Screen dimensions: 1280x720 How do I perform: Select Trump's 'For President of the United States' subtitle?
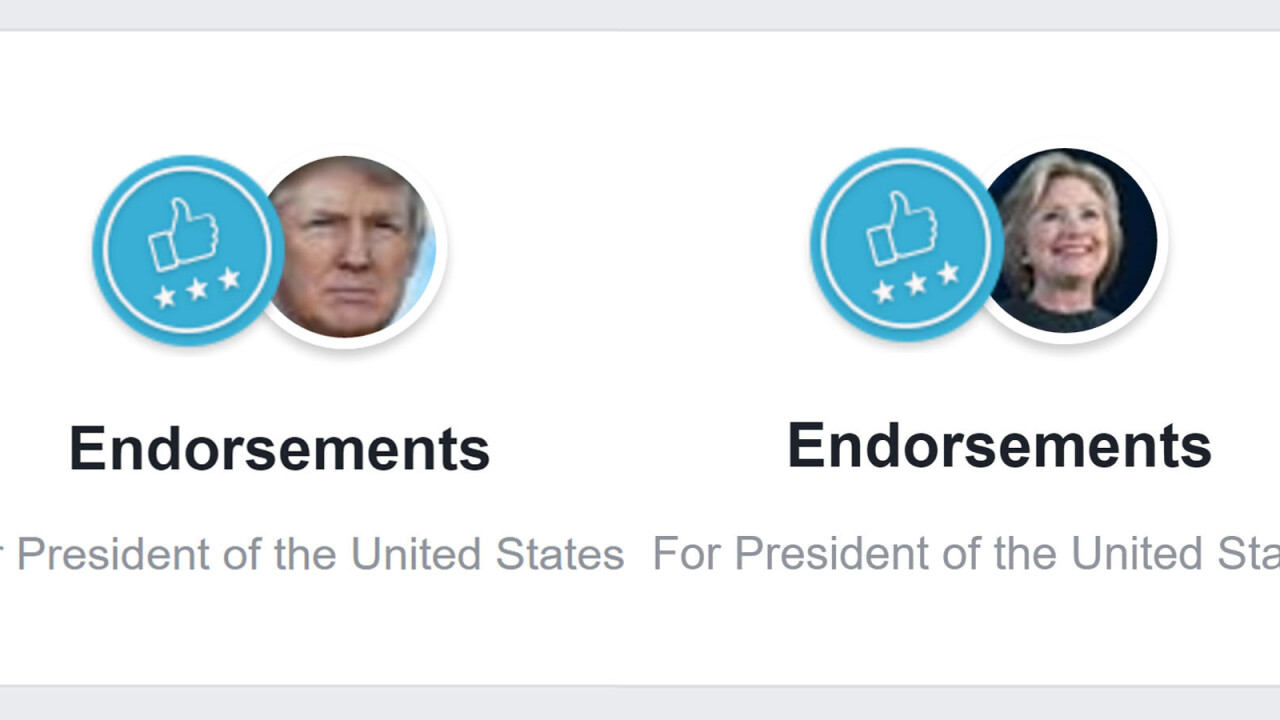(310, 554)
